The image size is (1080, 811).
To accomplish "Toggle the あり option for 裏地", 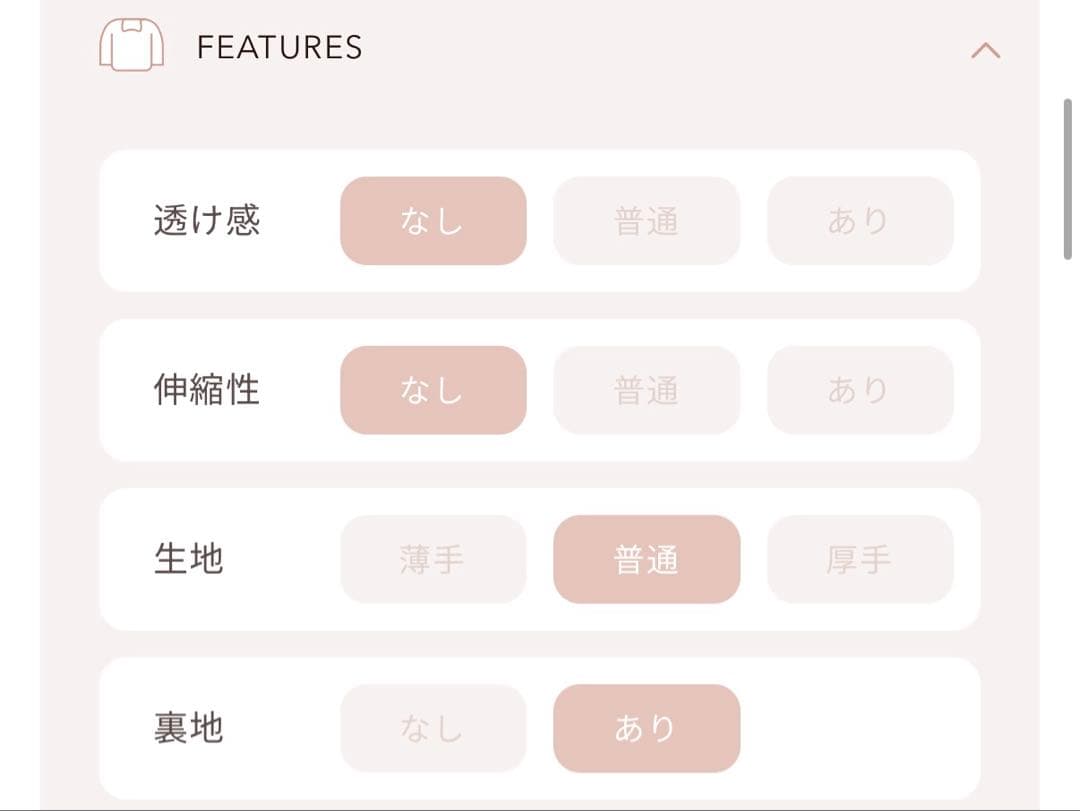I will (647, 728).
